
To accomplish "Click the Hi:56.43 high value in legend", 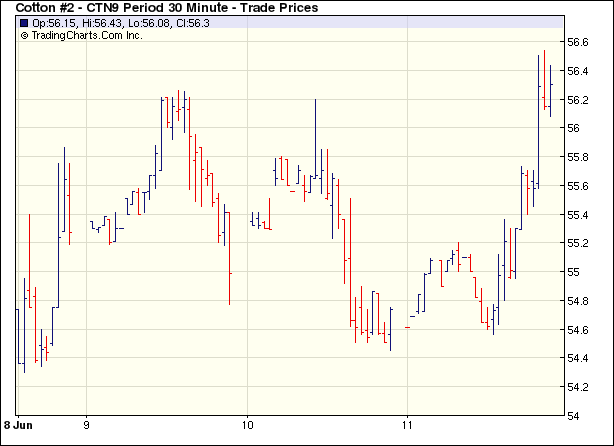I will pyautogui.click(x=97, y=22).
